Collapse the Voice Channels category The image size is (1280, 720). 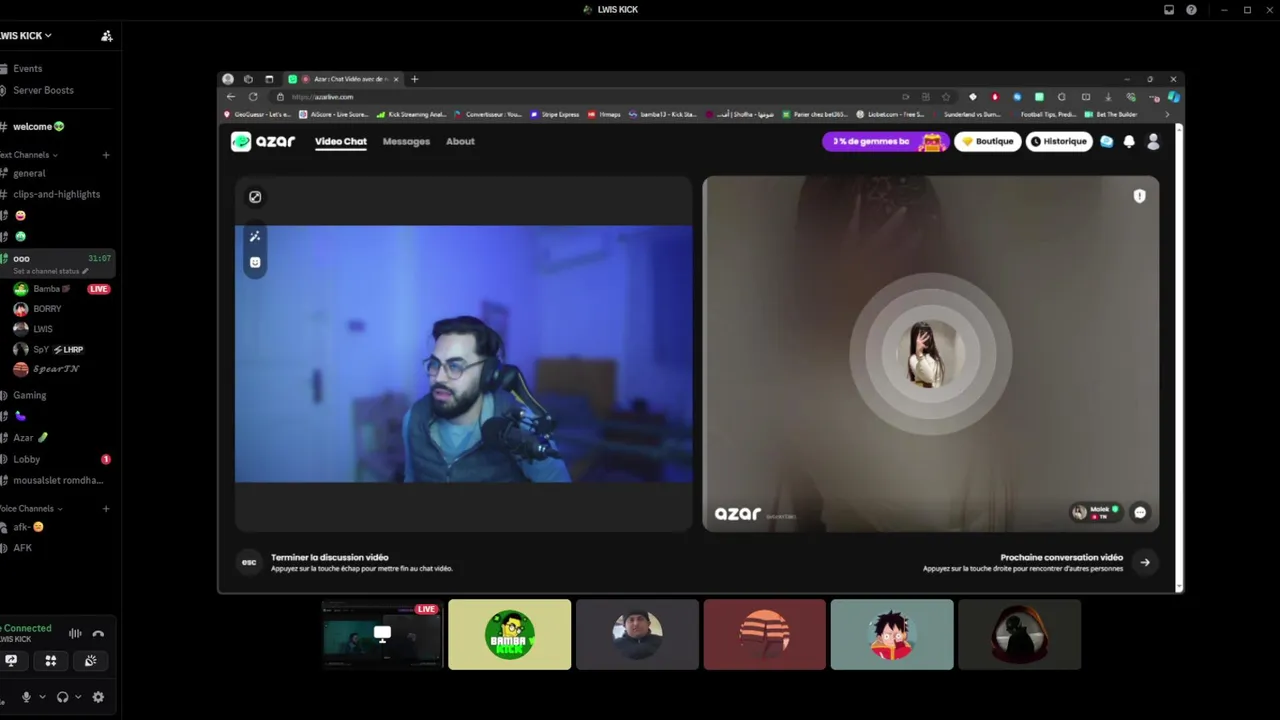point(31,509)
